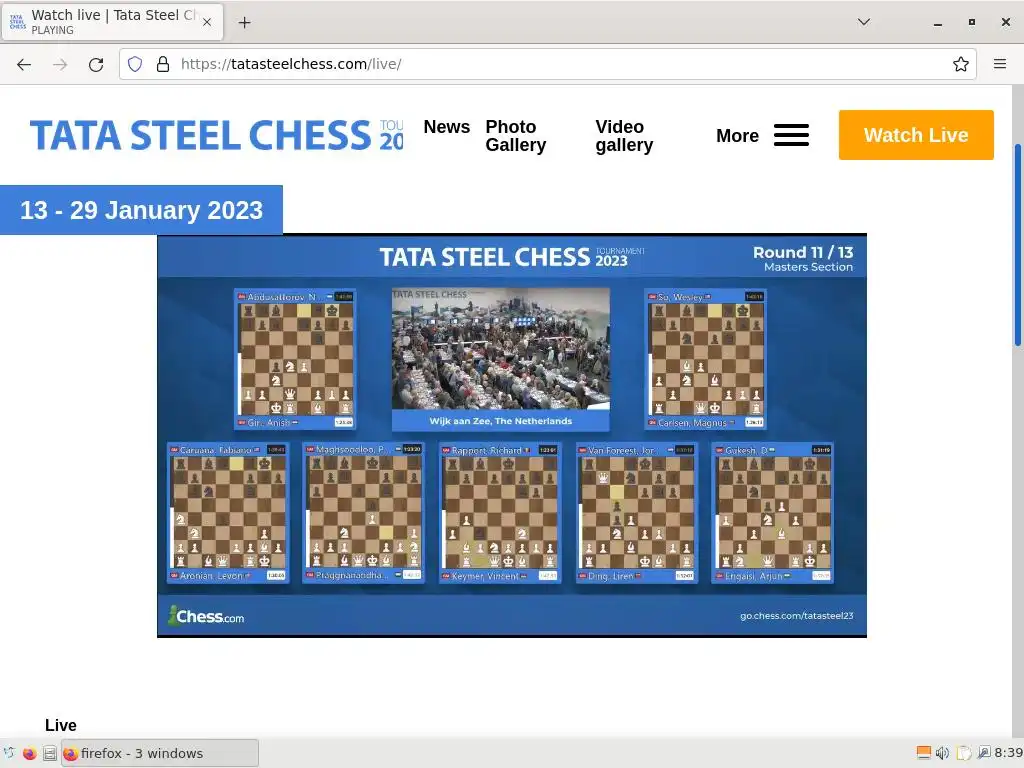
Task: Open the taskbar firefox - 3 windows button
Action: [160, 753]
